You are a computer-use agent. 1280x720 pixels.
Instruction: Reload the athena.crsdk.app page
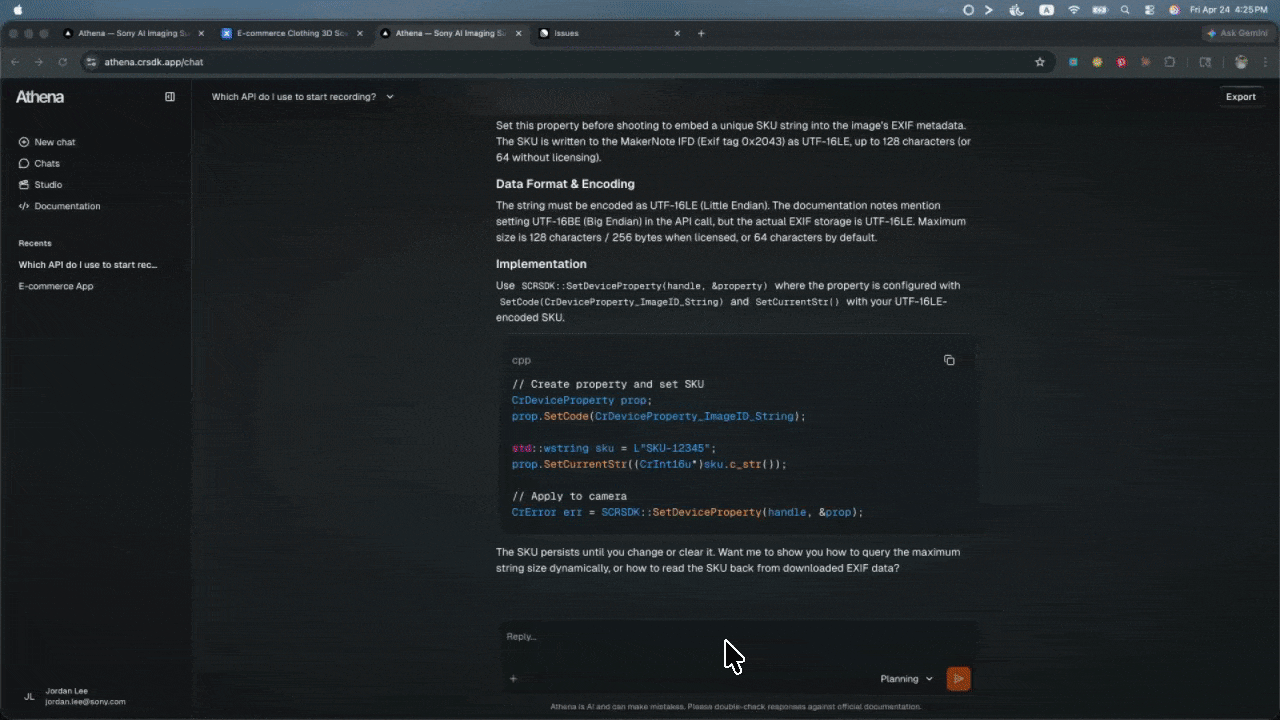pyautogui.click(x=62, y=62)
